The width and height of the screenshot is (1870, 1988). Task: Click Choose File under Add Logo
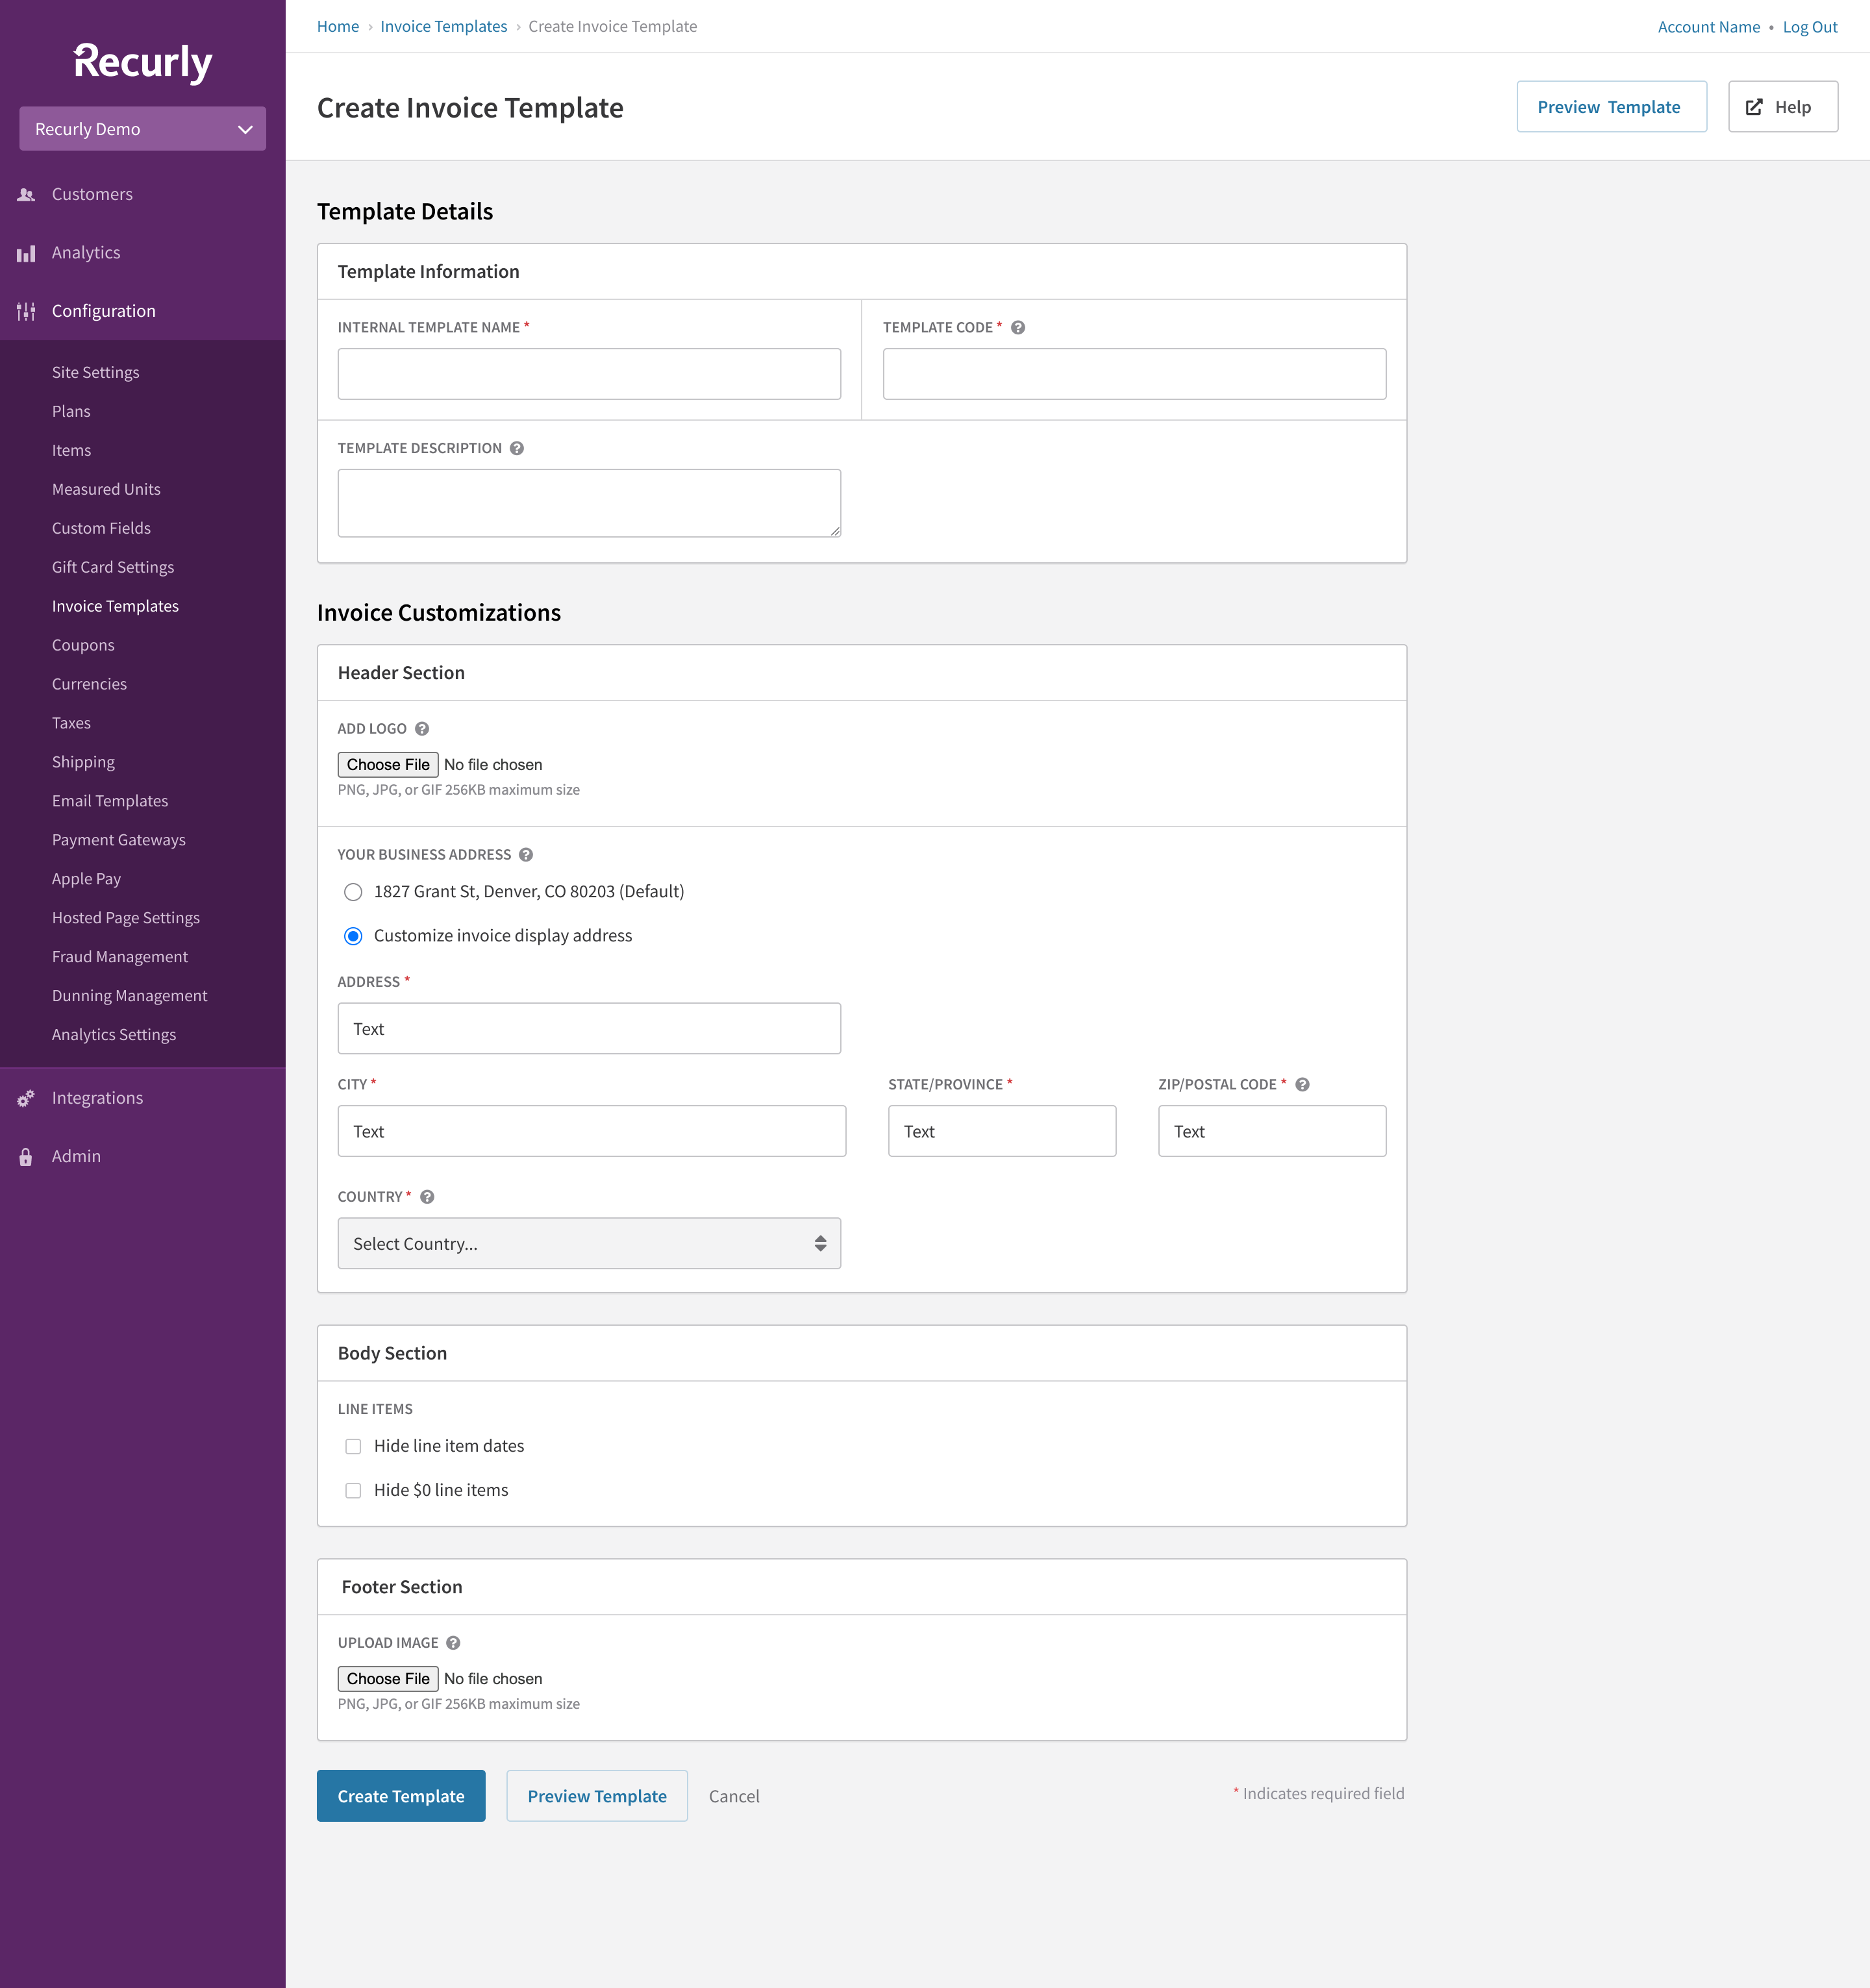click(388, 764)
